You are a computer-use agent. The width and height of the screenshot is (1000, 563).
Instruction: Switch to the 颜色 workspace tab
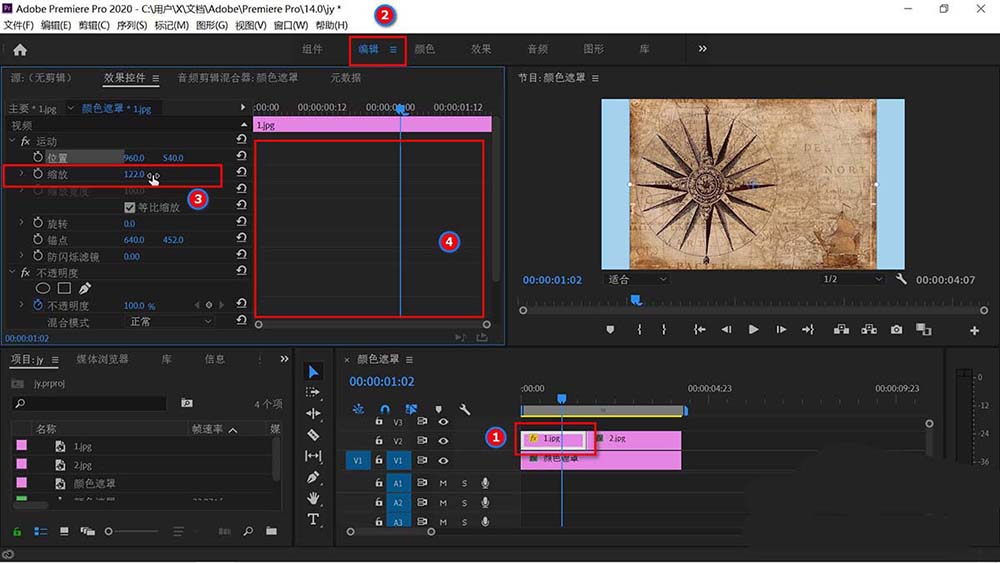[x=424, y=49]
